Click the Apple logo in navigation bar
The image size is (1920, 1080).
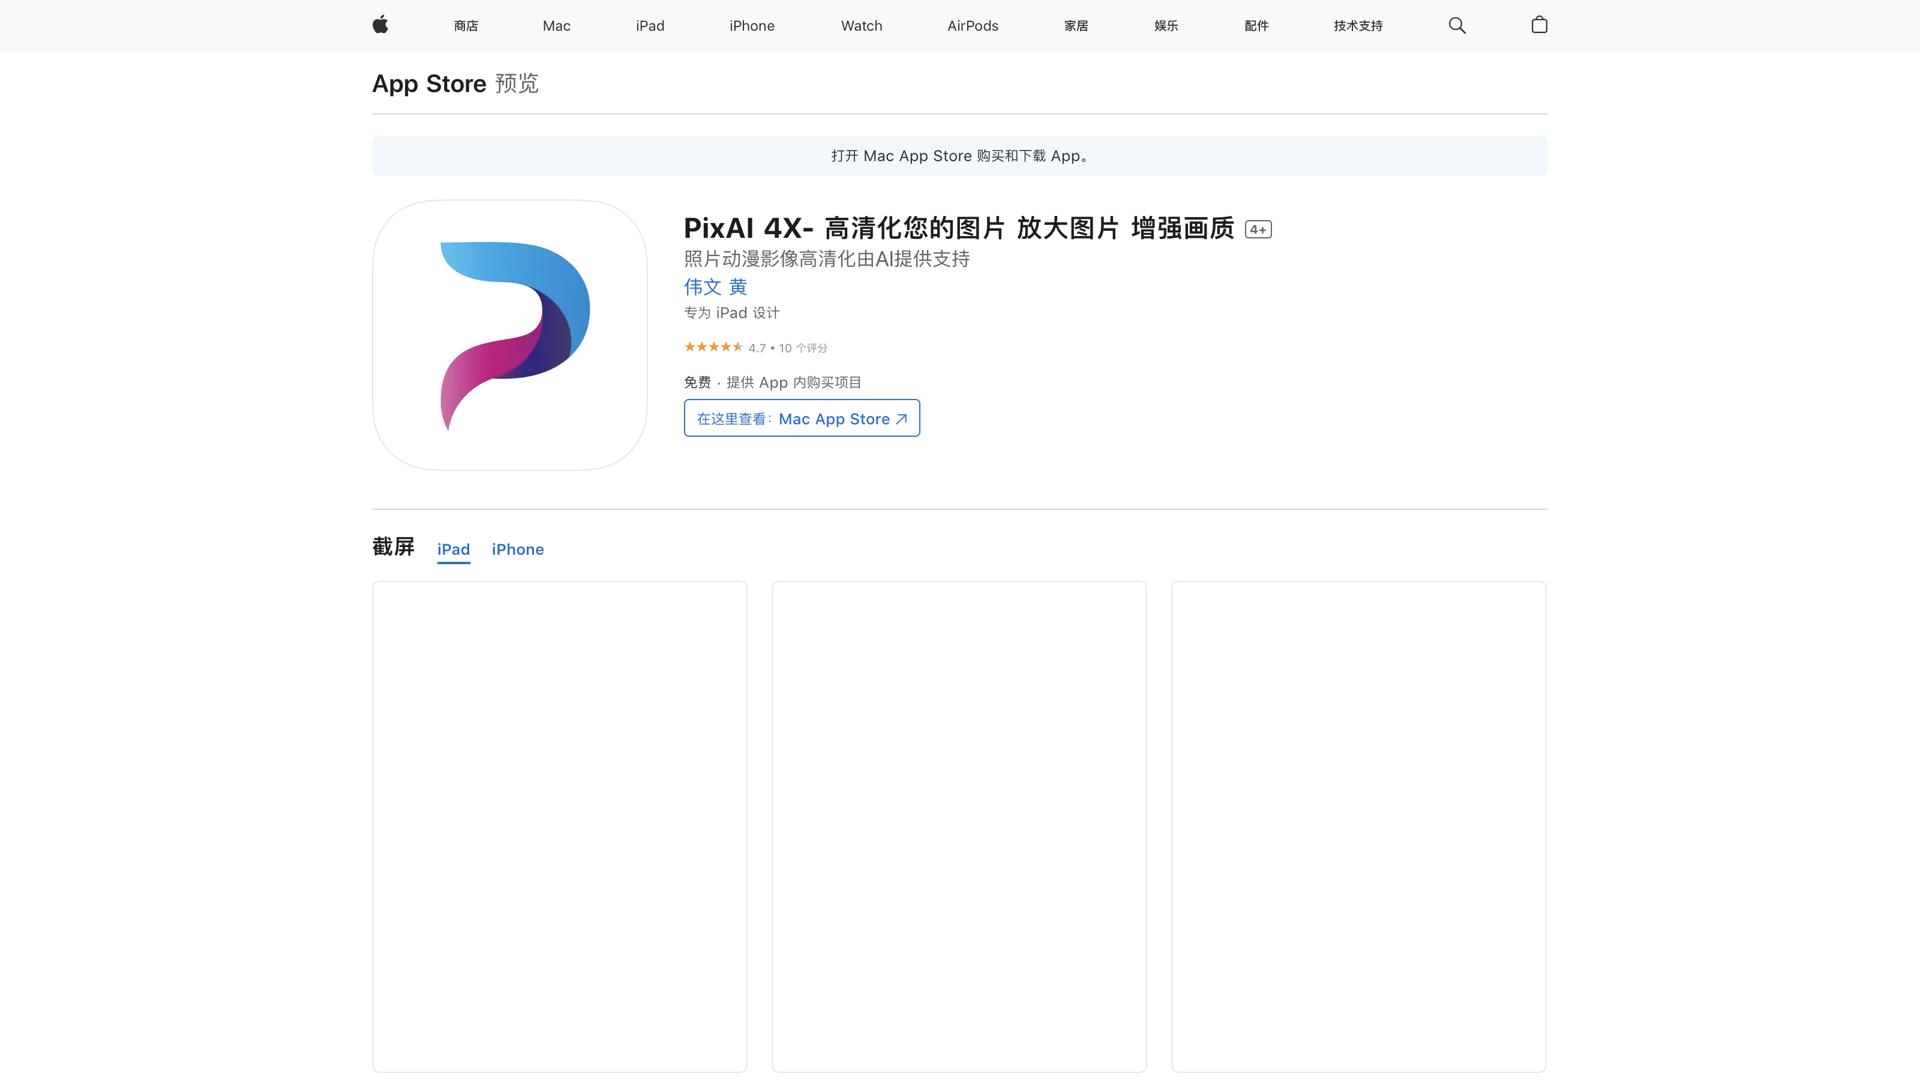380,25
